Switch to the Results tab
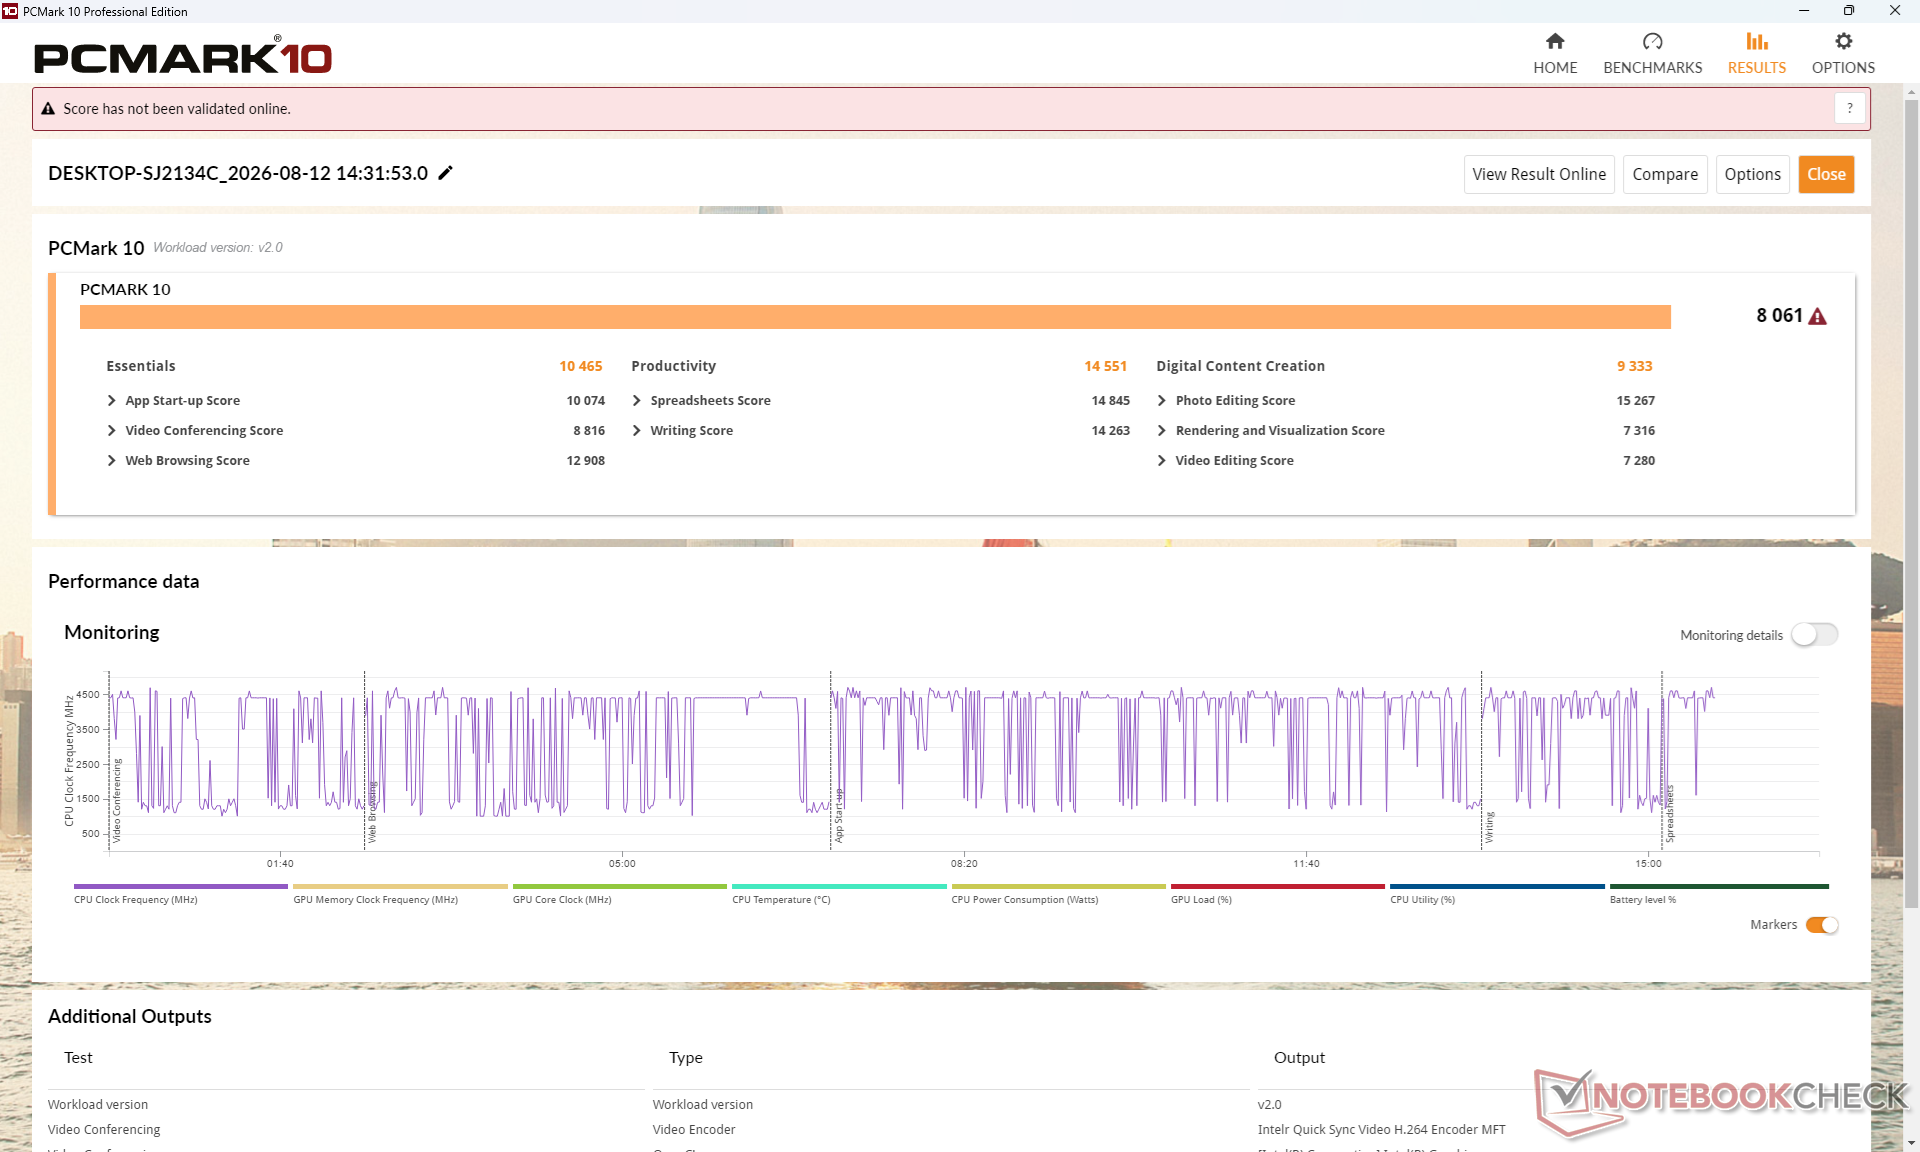The width and height of the screenshot is (1920, 1152). 1757,53
